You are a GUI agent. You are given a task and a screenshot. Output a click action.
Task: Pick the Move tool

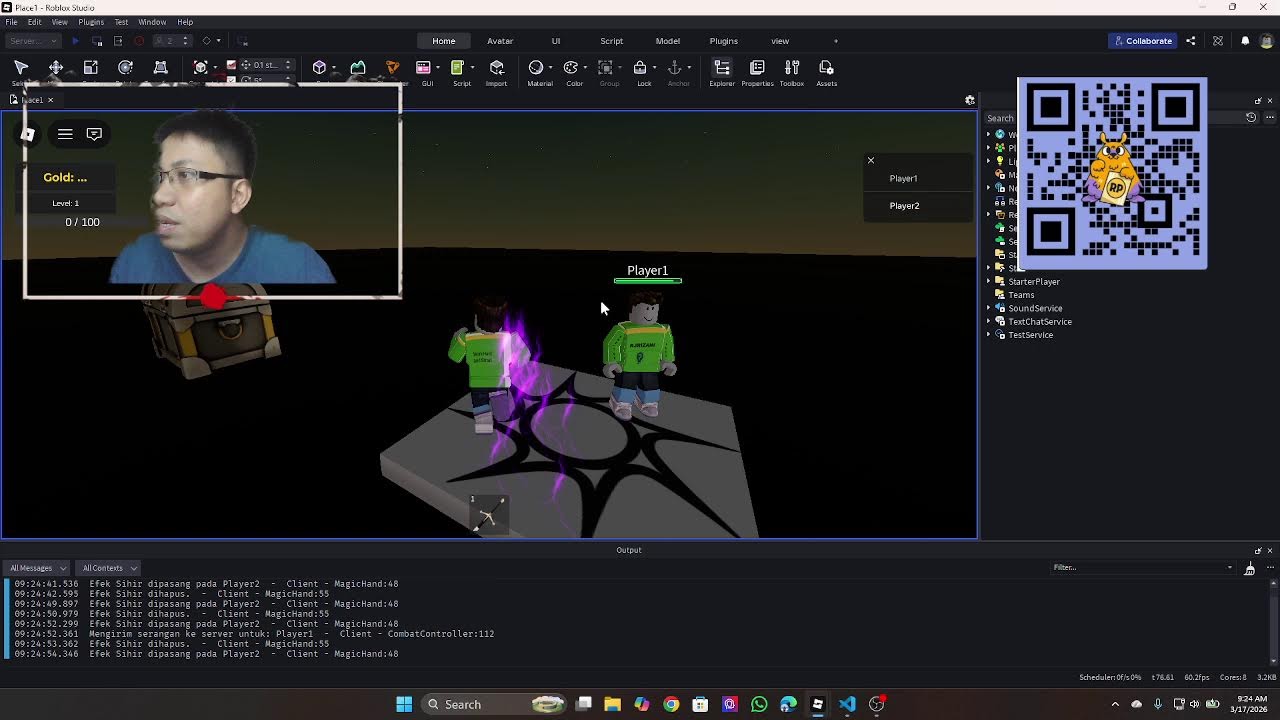click(56, 67)
